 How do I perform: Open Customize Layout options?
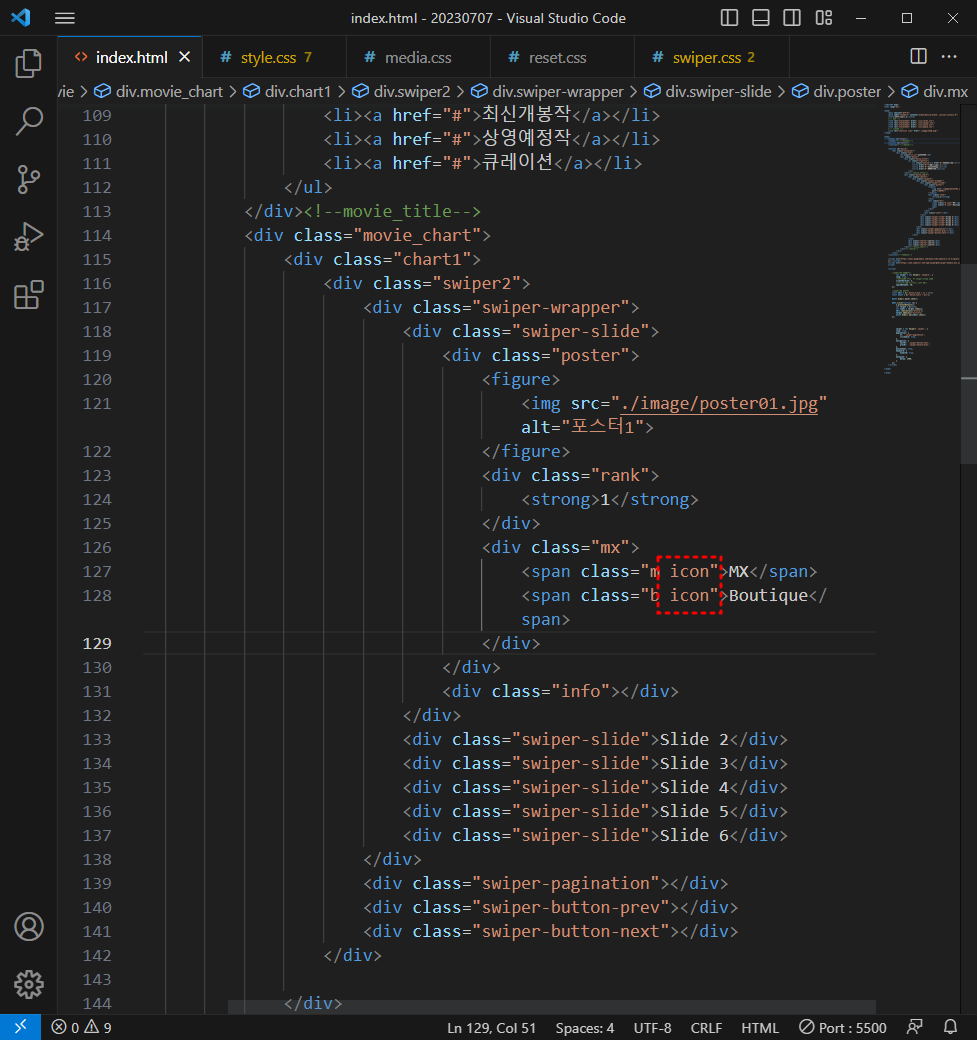coord(824,18)
